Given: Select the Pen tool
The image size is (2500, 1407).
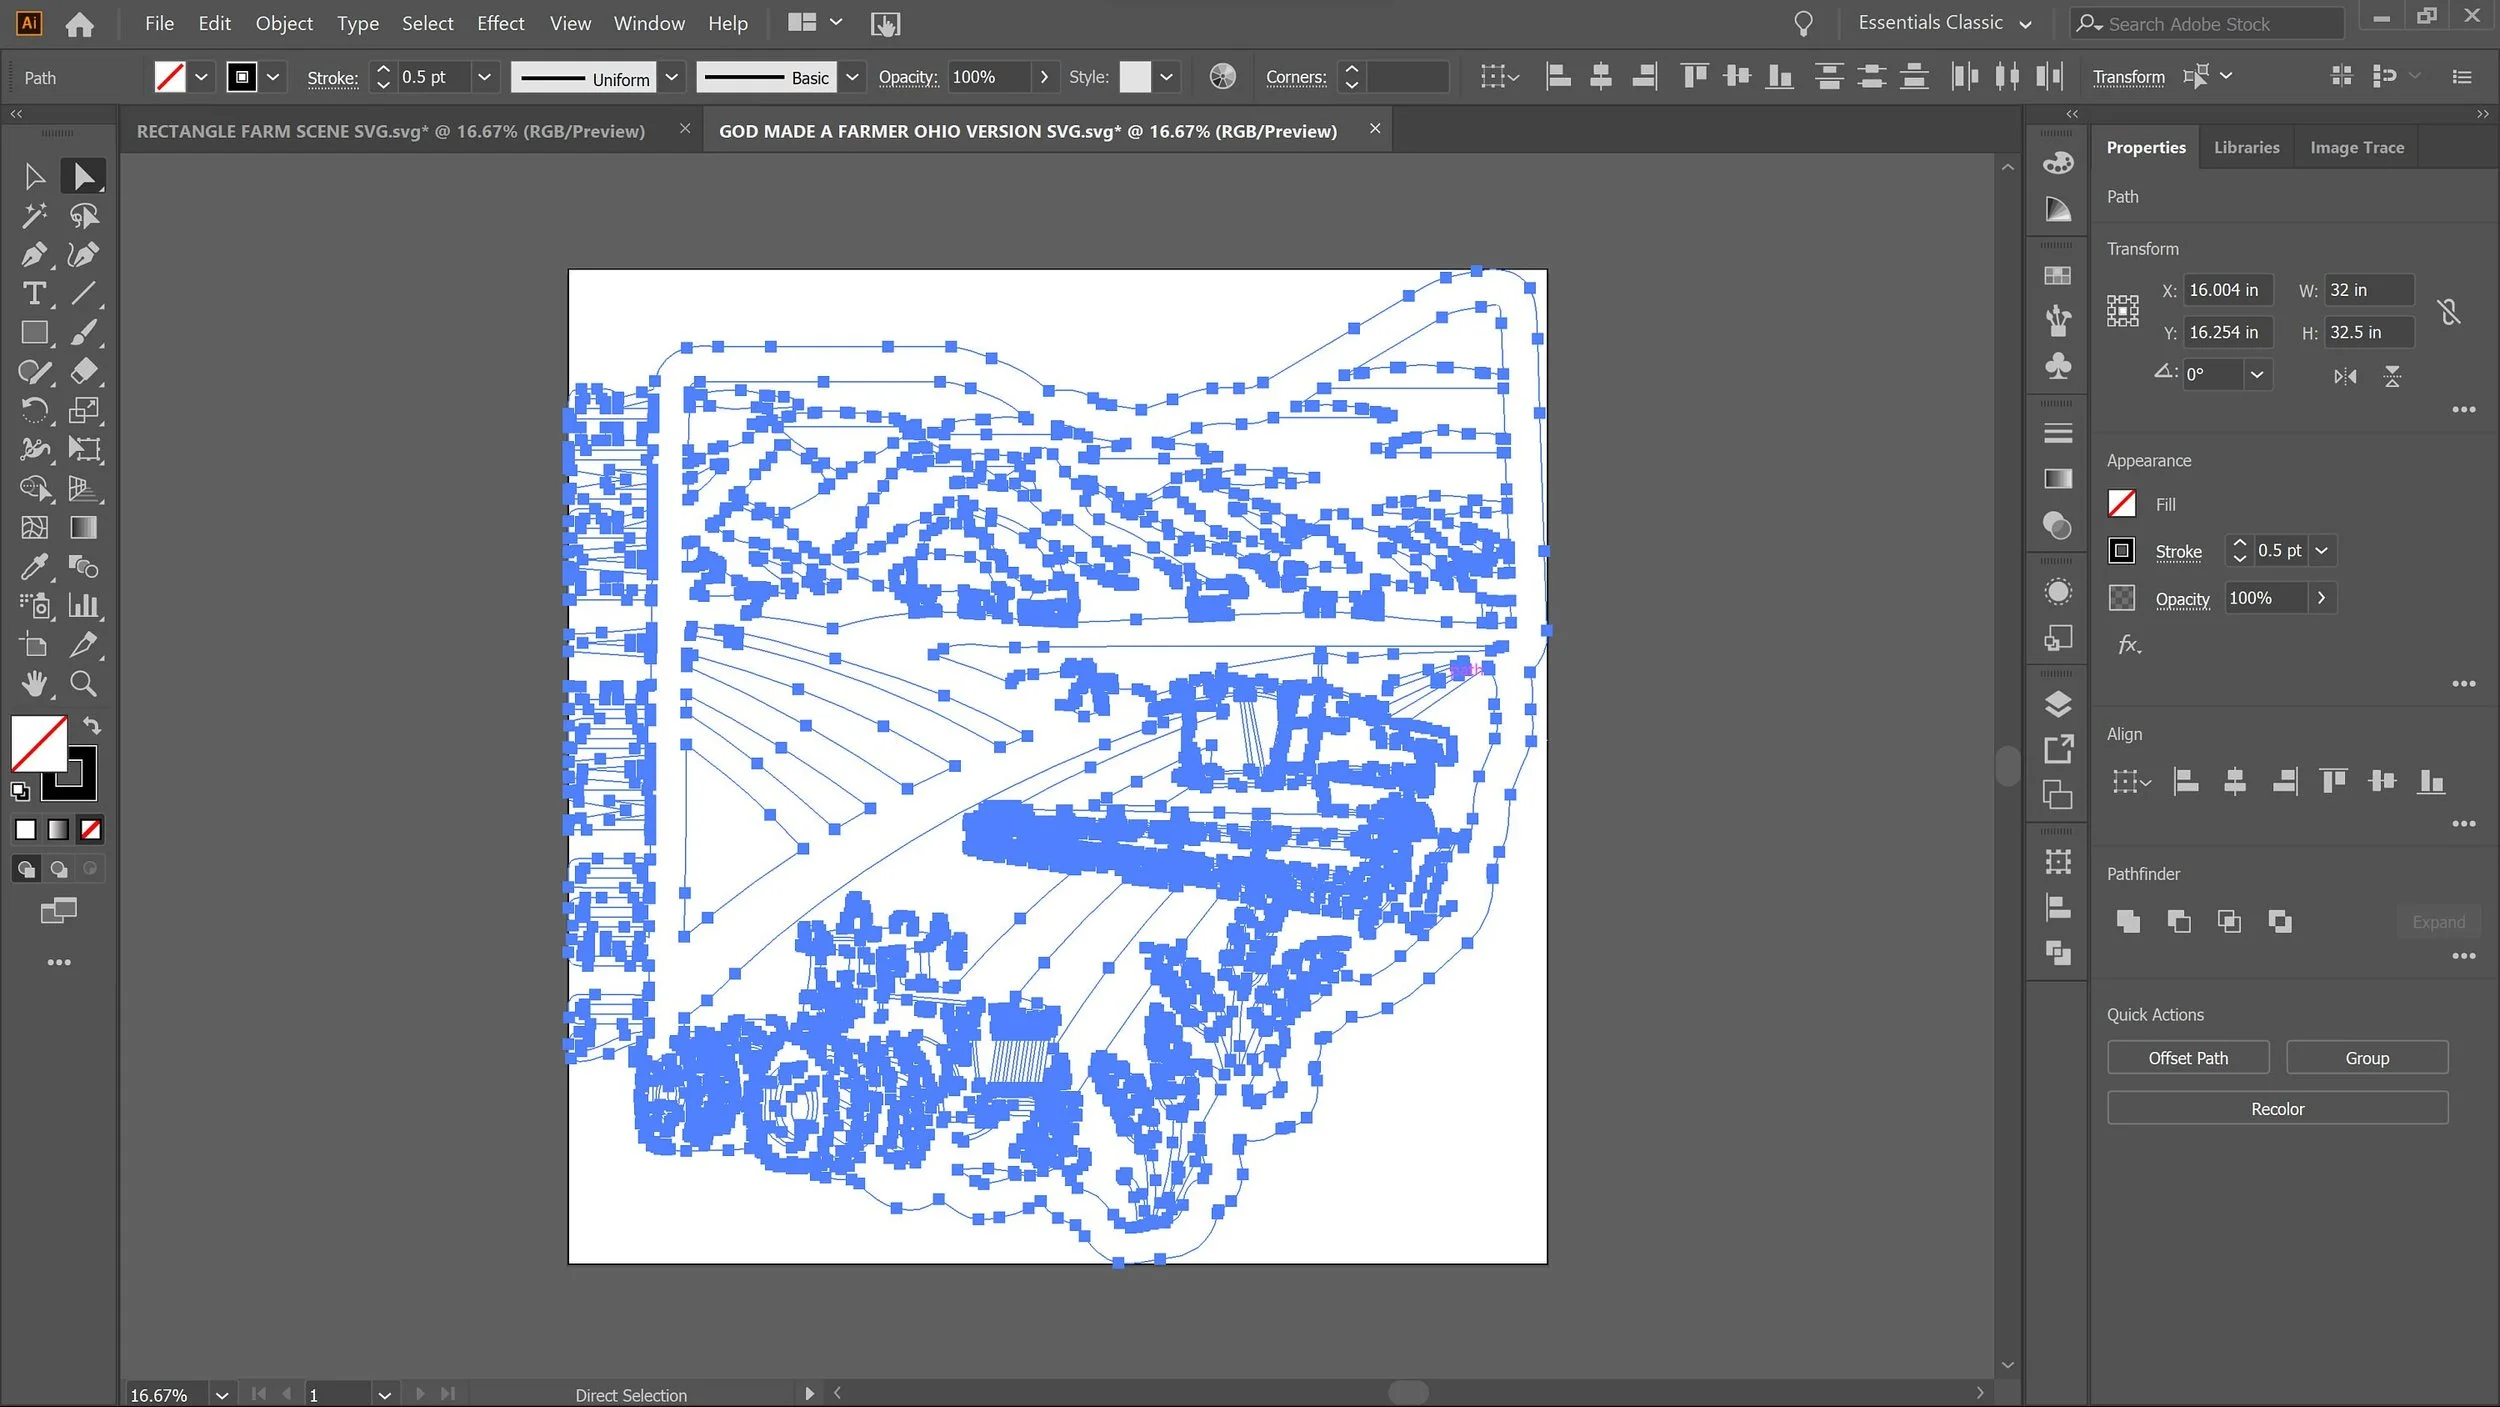Looking at the screenshot, I should 33,255.
